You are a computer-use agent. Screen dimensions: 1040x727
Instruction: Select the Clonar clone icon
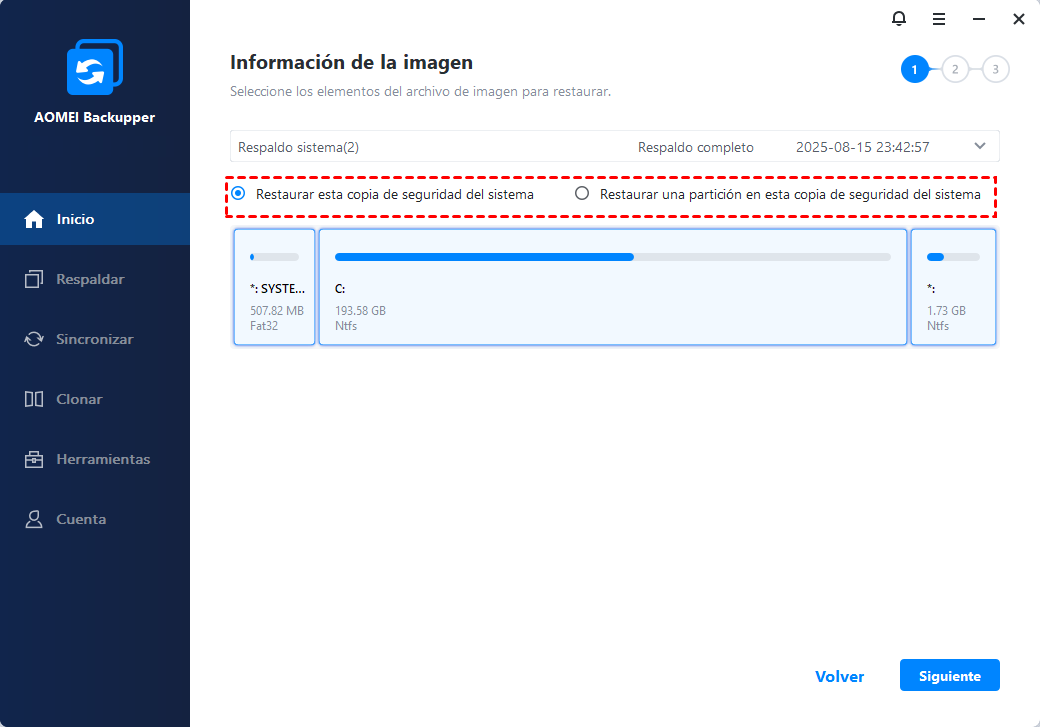[x=34, y=399]
